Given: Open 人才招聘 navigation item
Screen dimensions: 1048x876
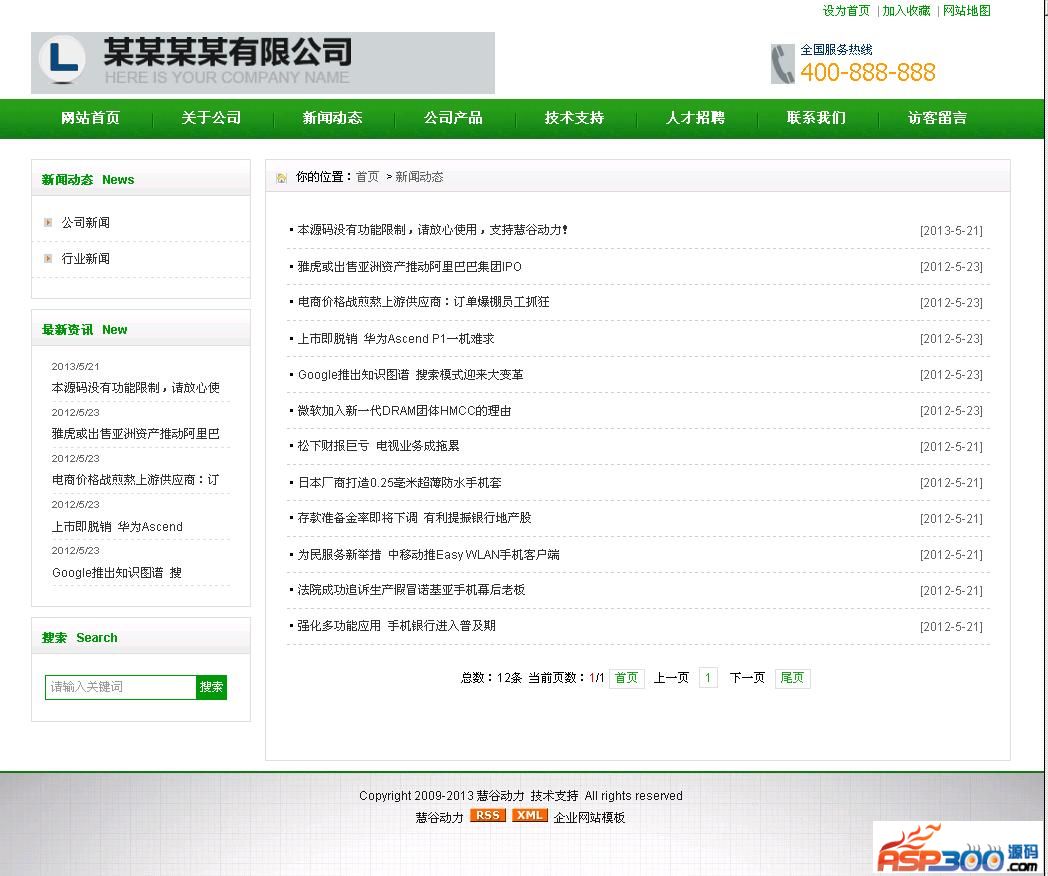Looking at the screenshot, I should [x=695, y=118].
